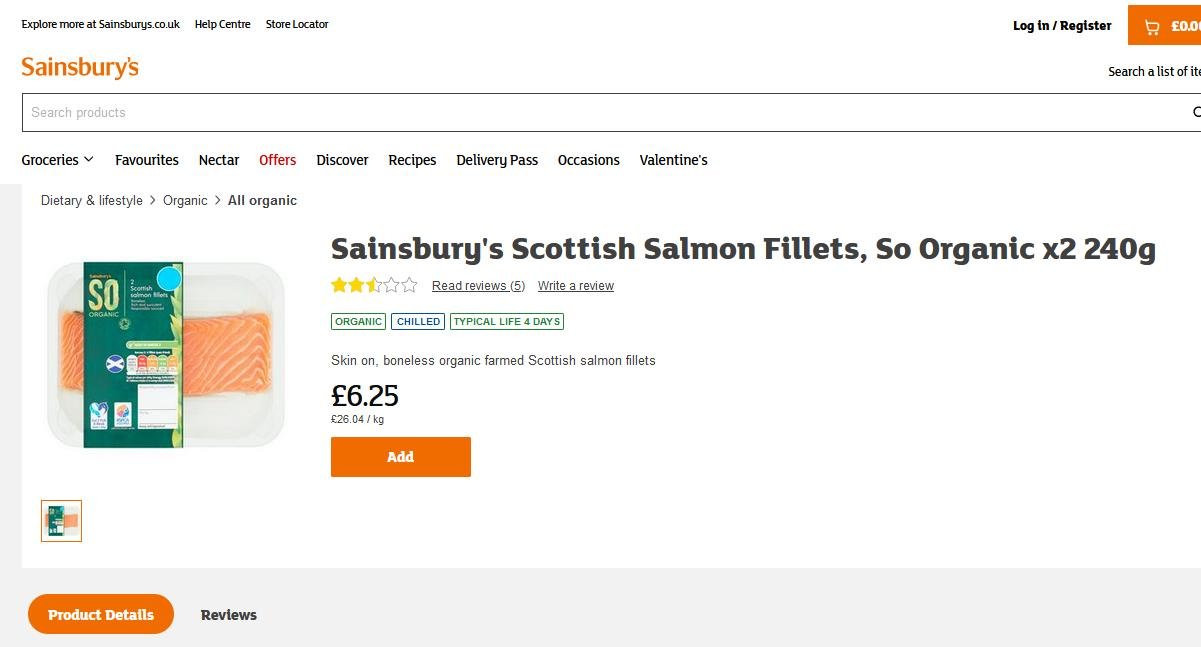The width and height of the screenshot is (1201, 647).
Task: Open the Read reviews (5) link
Action: [478, 286]
